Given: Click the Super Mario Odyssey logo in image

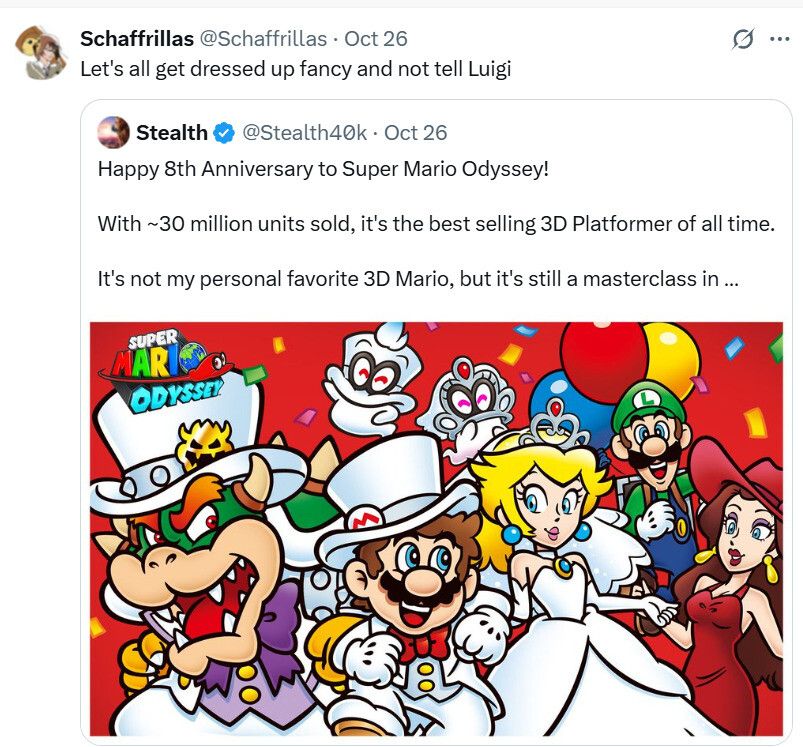Looking at the screenshot, I should tap(162, 368).
